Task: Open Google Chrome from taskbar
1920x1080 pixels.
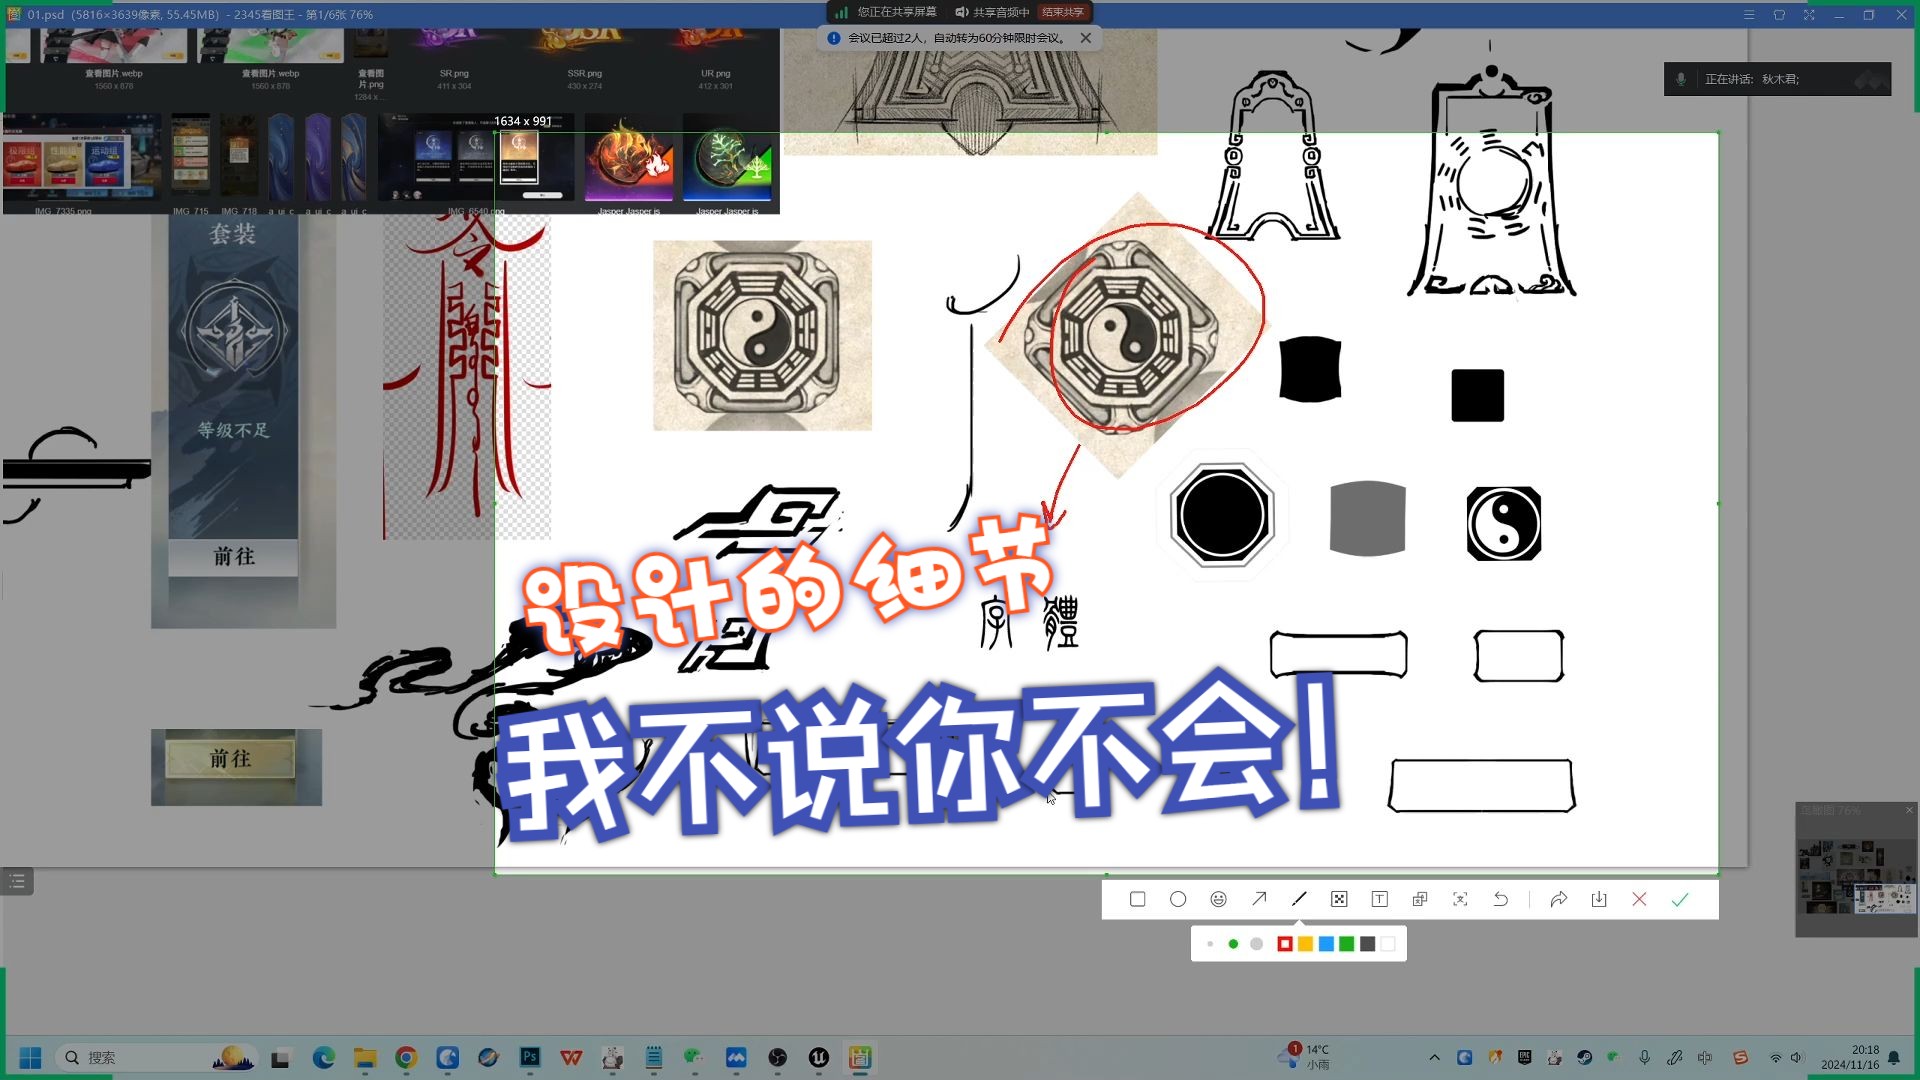Action: [406, 1057]
